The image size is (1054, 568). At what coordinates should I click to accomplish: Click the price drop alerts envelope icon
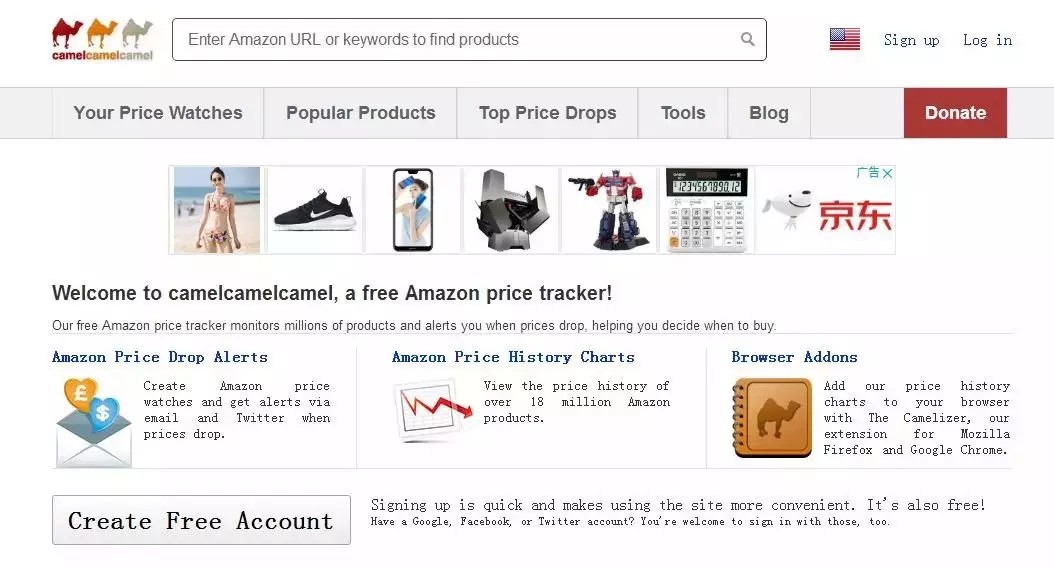click(92, 421)
